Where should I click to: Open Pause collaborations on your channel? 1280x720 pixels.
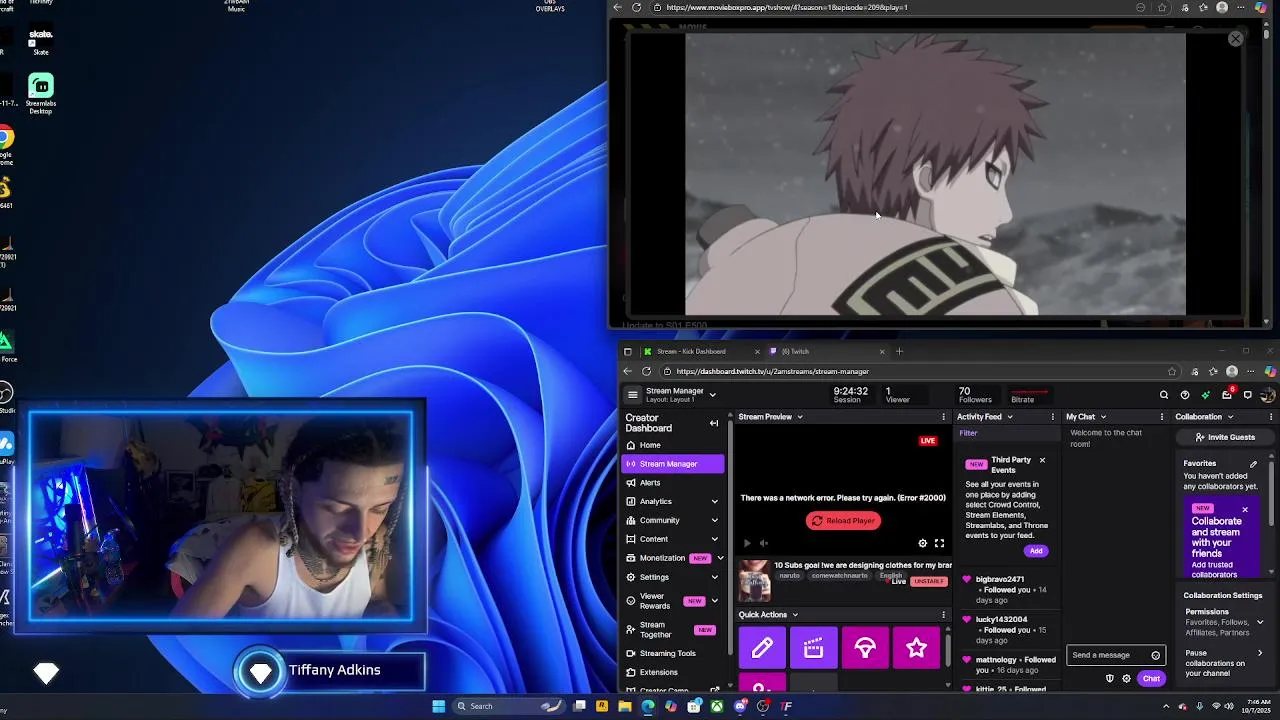(1224, 664)
